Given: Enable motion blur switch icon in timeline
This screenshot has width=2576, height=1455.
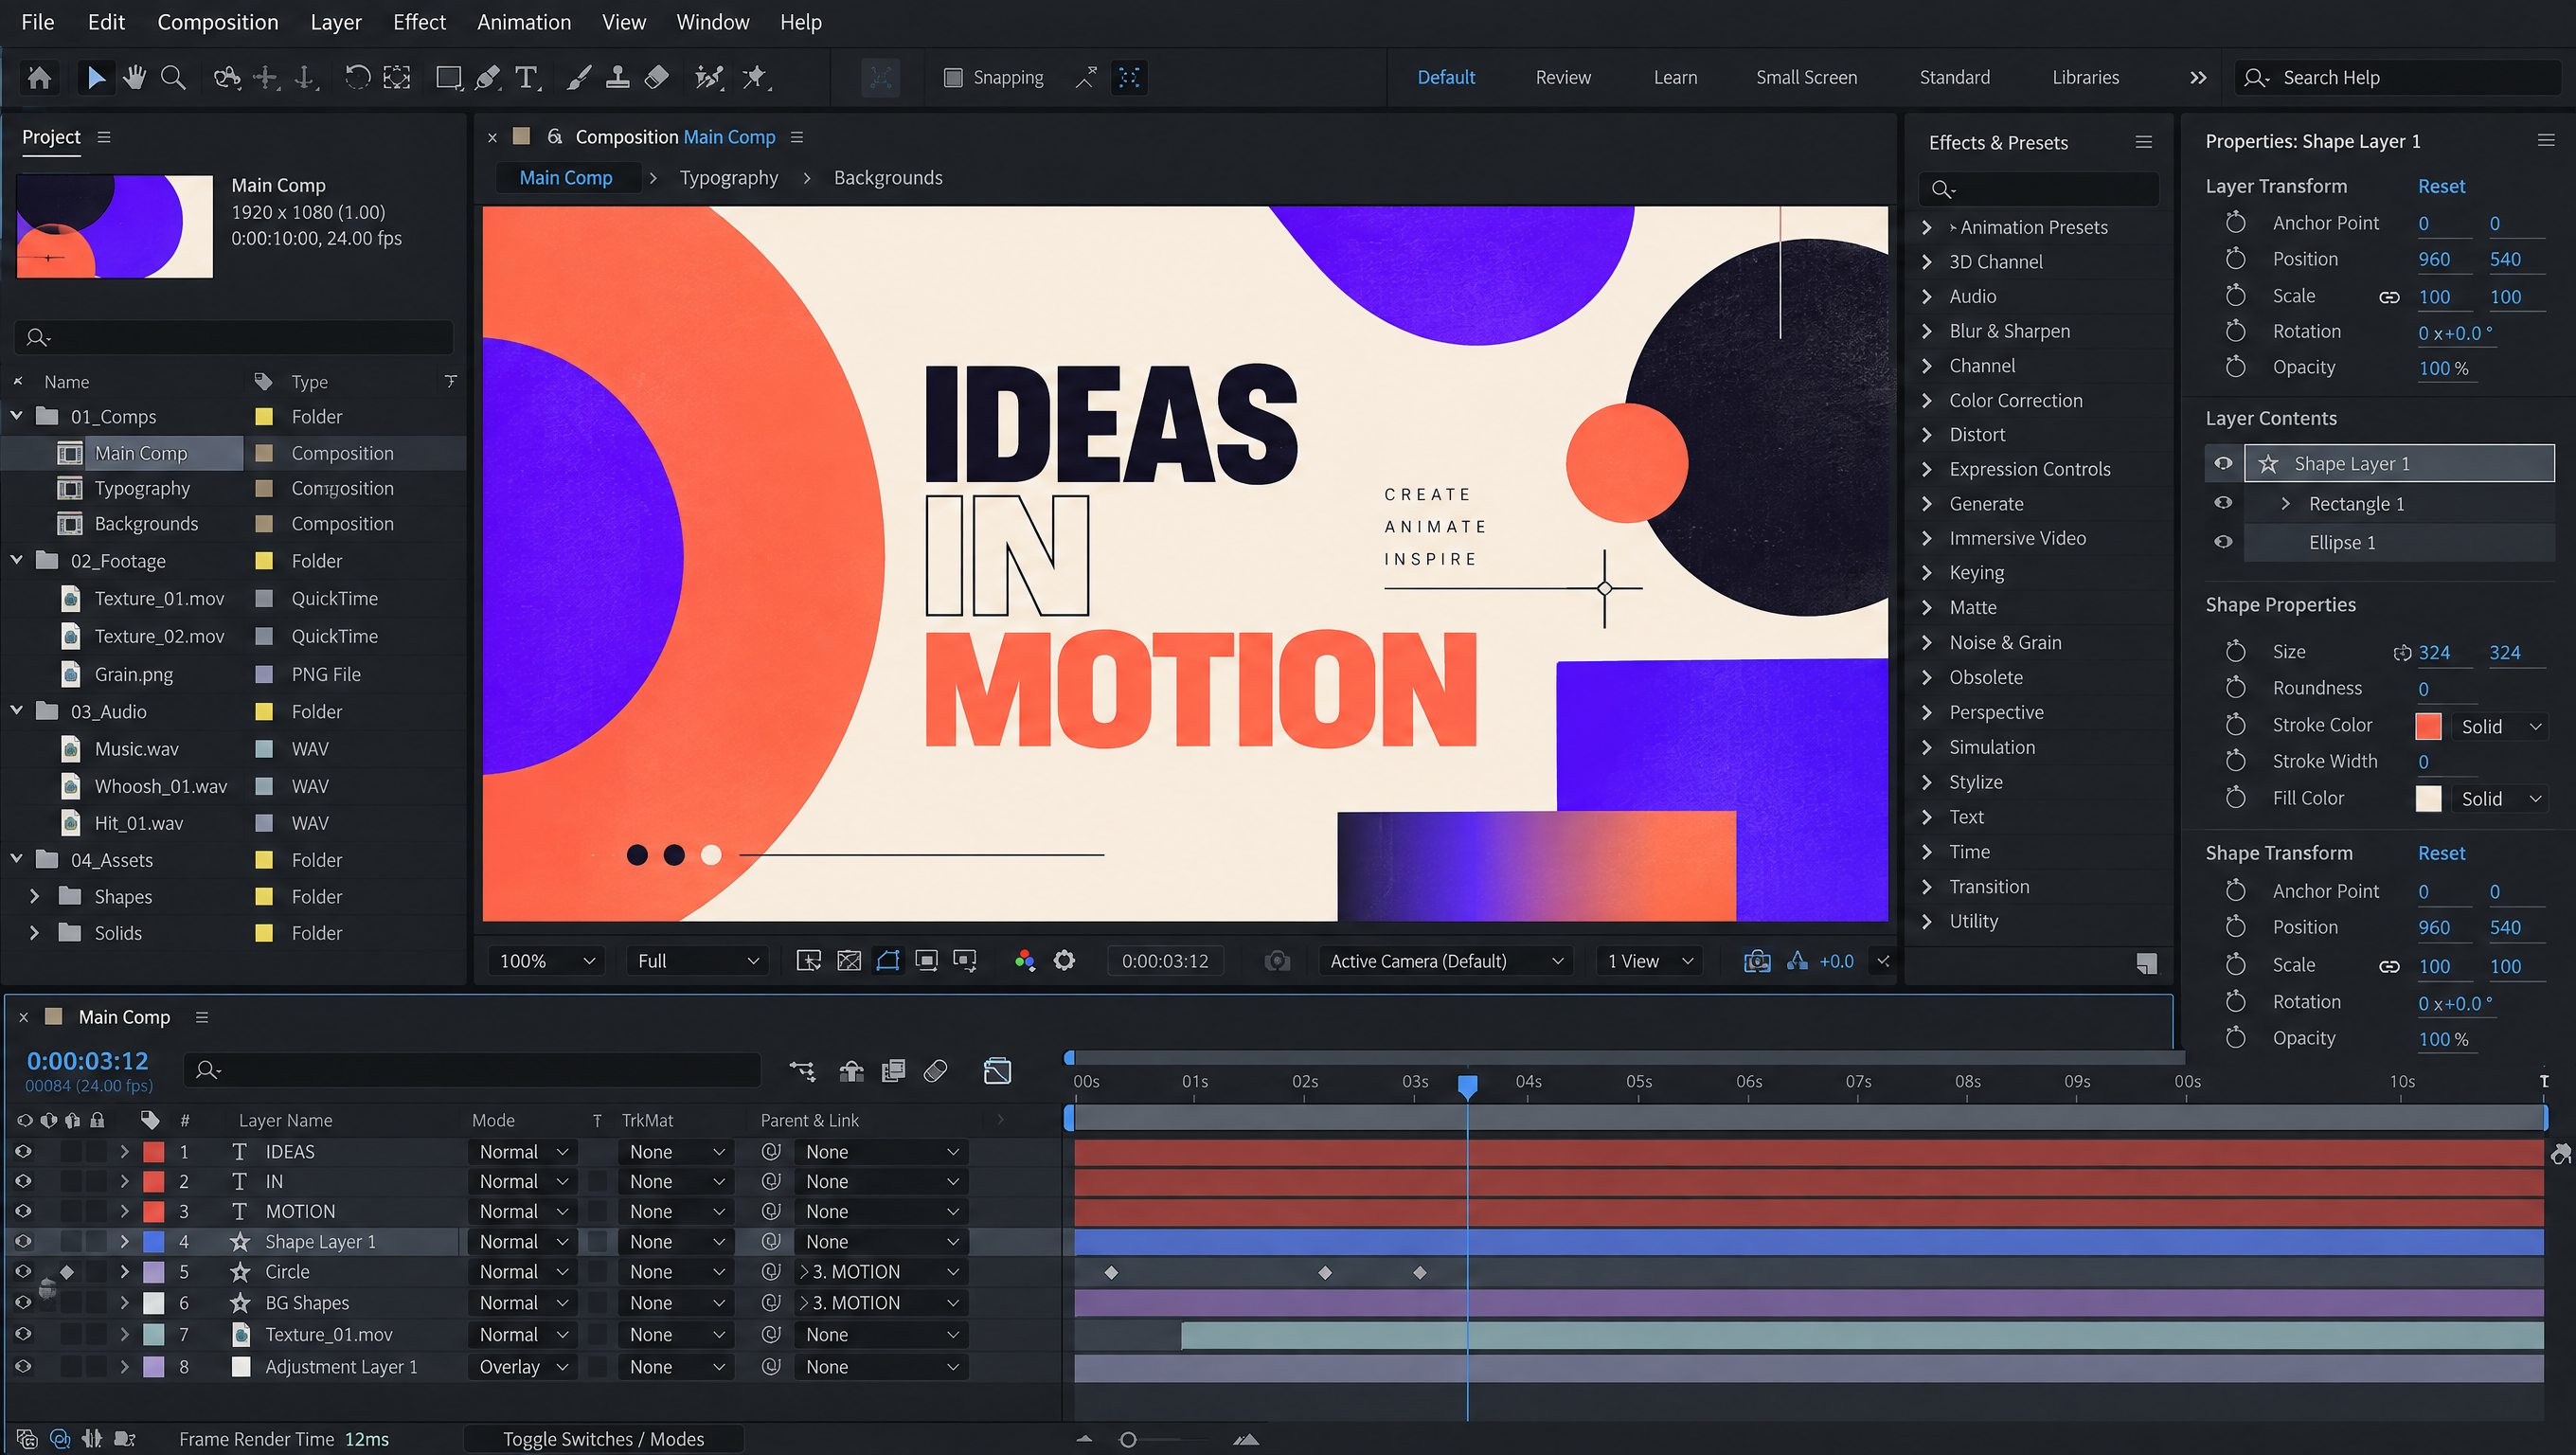Looking at the screenshot, I should (935, 1072).
